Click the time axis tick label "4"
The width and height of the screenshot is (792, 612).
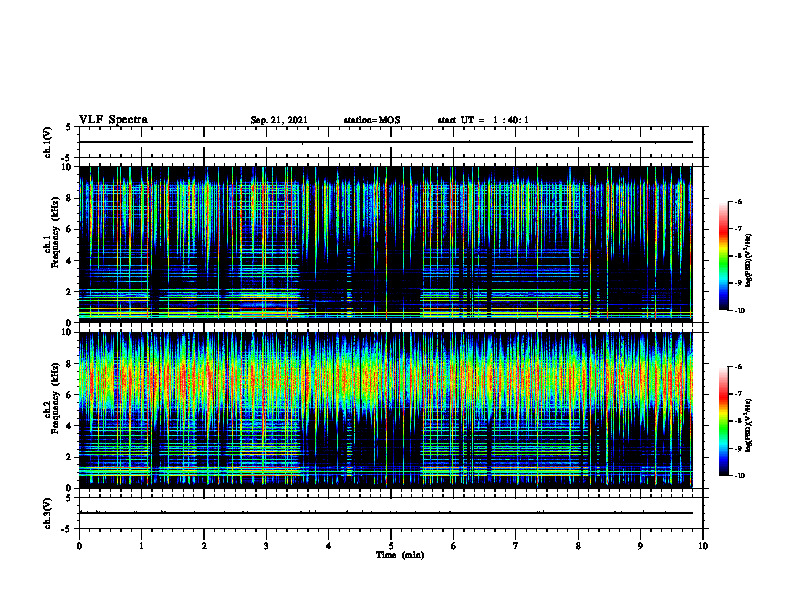tap(328, 546)
